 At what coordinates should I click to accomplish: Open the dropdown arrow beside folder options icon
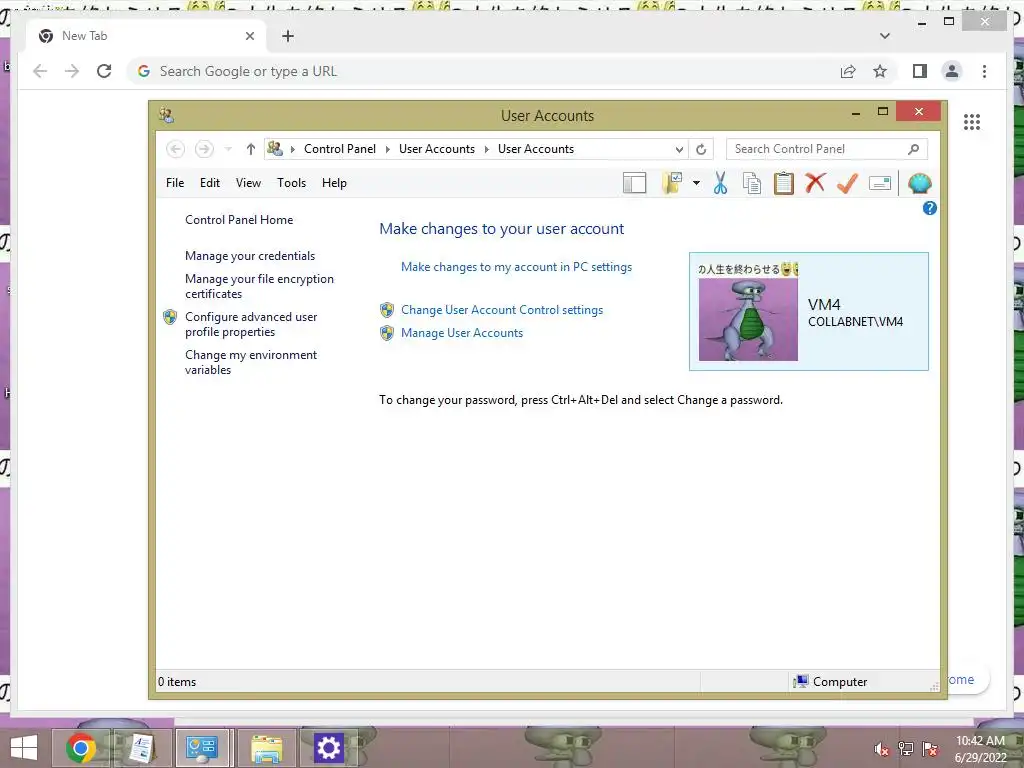(x=696, y=184)
